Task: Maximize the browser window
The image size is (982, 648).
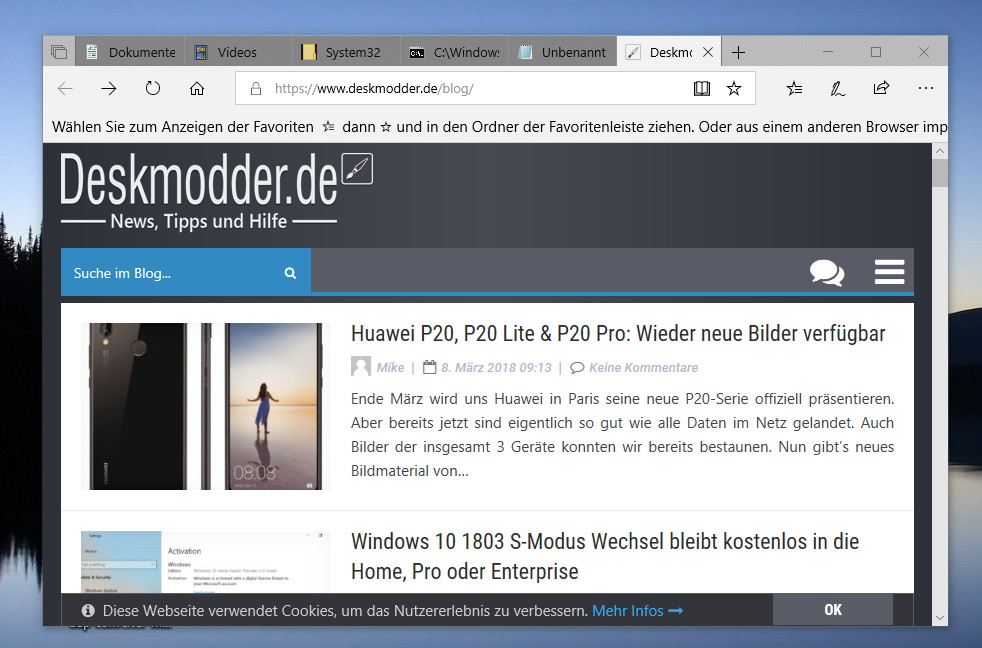Action: (876, 52)
